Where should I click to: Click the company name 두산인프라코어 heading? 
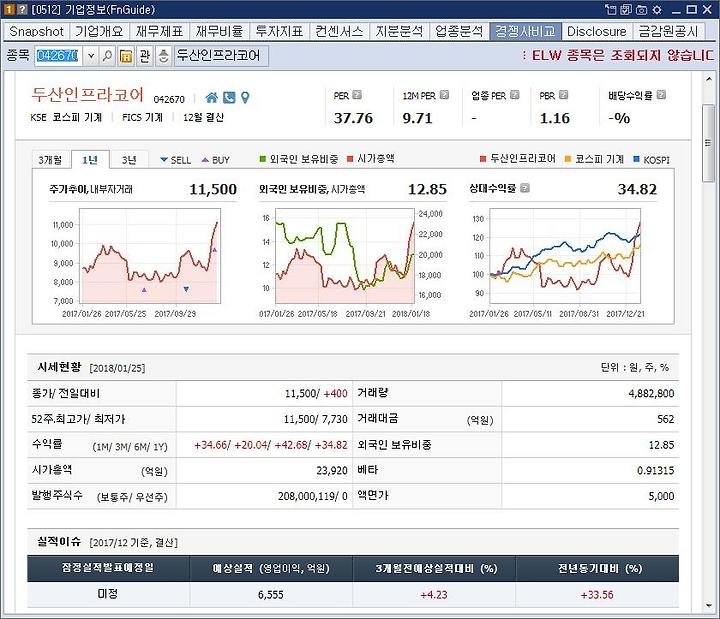pyautogui.click(x=87, y=95)
